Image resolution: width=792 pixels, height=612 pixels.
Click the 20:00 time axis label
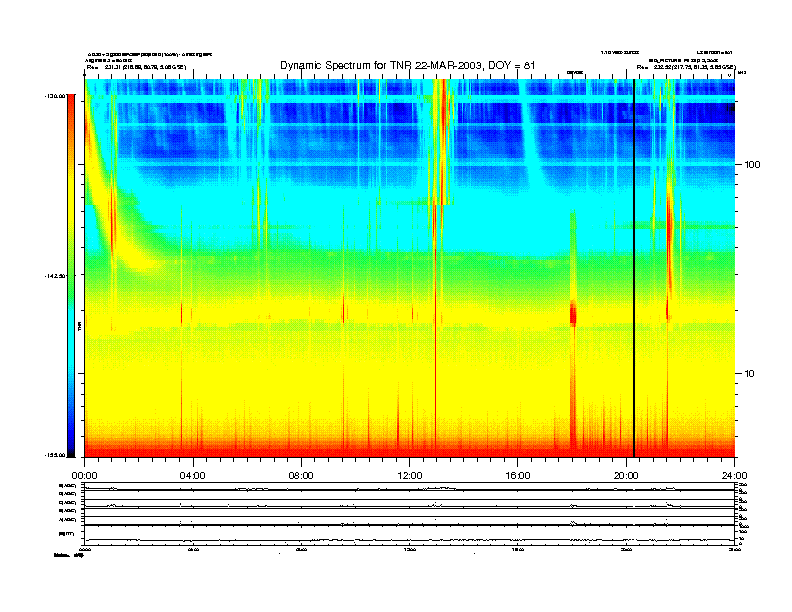pyautogui.click(x=626, y=476)
